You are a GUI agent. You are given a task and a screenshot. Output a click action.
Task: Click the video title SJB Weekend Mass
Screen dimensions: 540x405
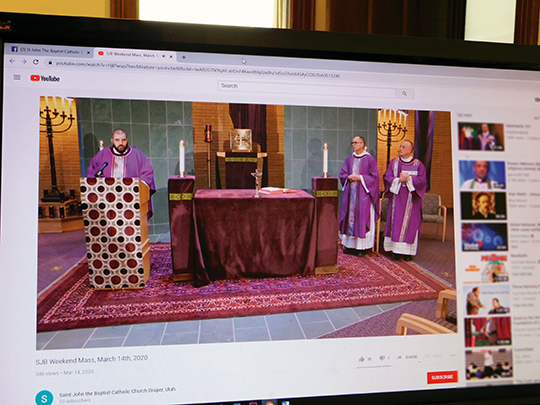92,360
